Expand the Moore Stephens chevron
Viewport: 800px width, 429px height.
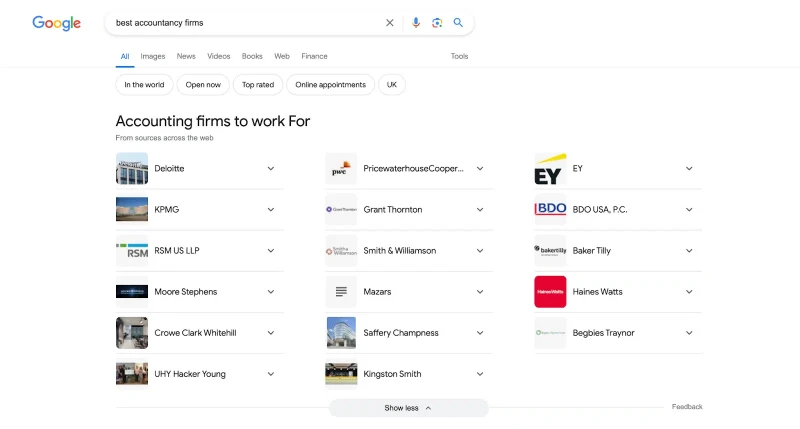tap(271, 292)
